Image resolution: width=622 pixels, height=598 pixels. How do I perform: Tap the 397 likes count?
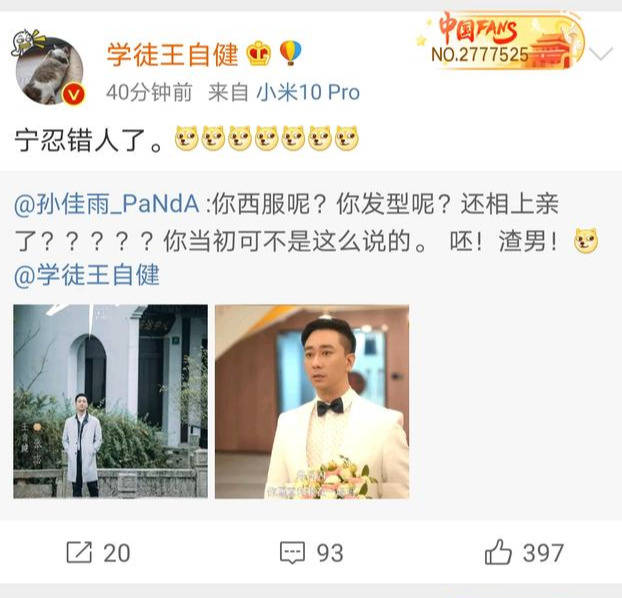[543, 553]
